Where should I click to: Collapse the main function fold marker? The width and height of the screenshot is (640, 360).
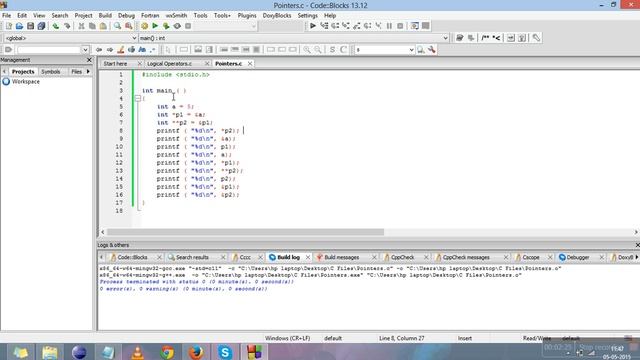[138, 98]
